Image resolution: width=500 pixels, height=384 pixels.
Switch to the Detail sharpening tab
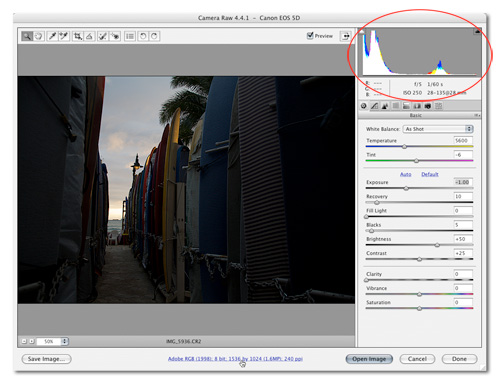[385, 106]
